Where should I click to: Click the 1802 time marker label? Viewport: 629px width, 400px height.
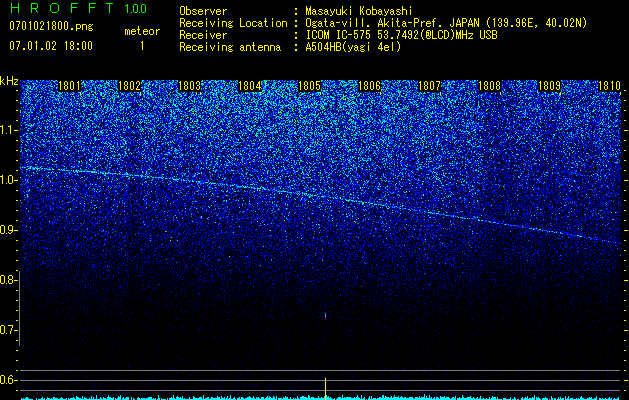coord(130,86)
